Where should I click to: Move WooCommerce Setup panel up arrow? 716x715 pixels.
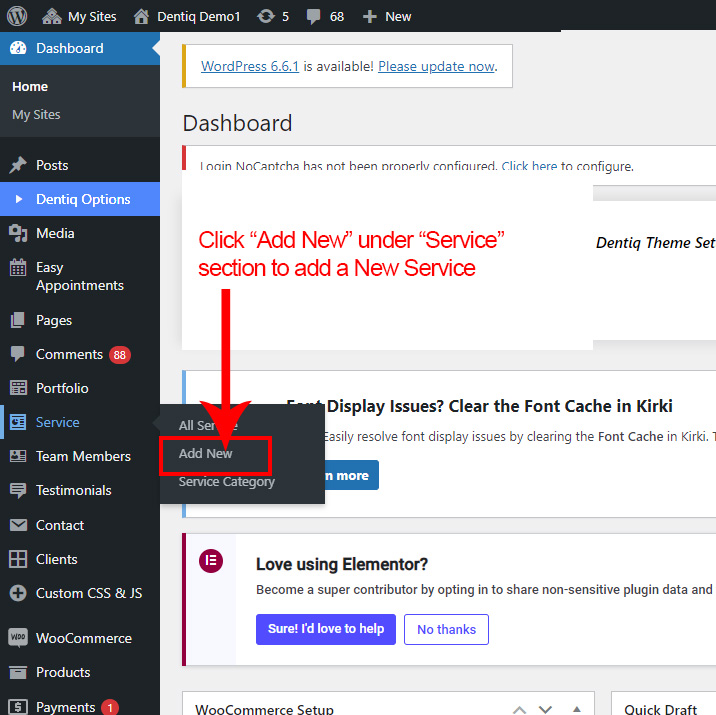coord(519,709)
